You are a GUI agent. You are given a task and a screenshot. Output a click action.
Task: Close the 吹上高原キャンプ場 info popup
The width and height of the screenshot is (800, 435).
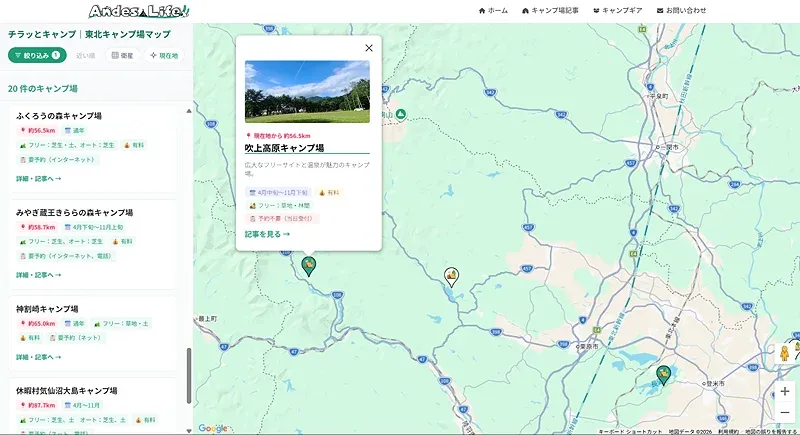(369, 48)
